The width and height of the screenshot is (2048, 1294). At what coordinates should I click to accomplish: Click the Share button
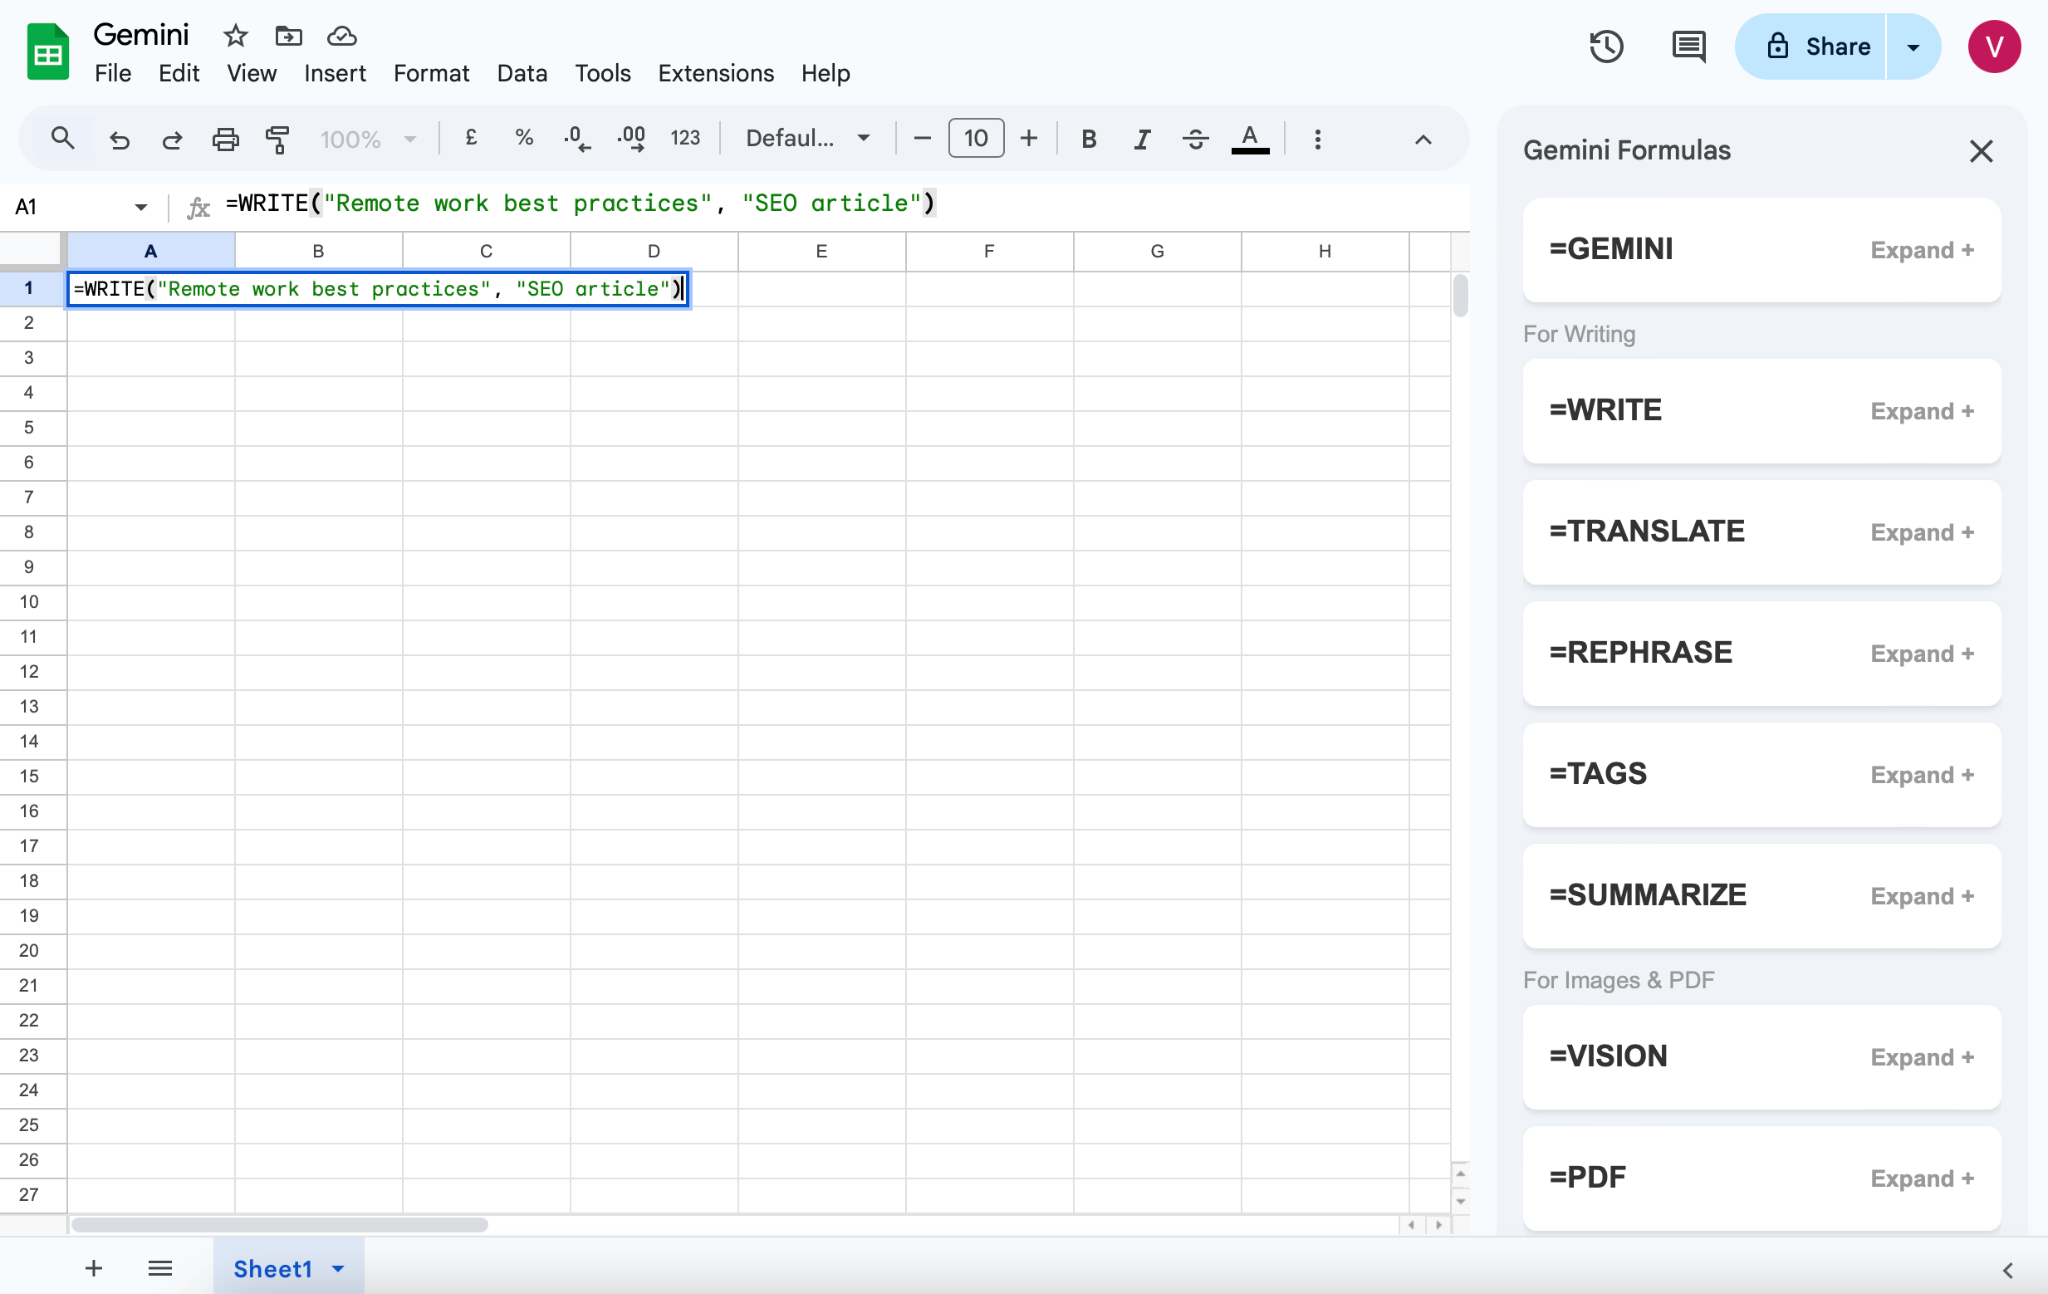1812,46
